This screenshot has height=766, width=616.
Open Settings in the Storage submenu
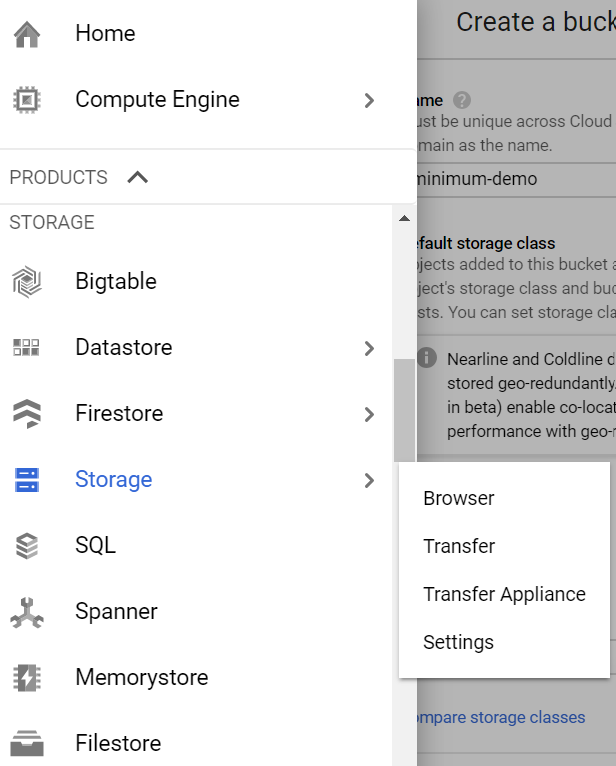pos(458,642)
